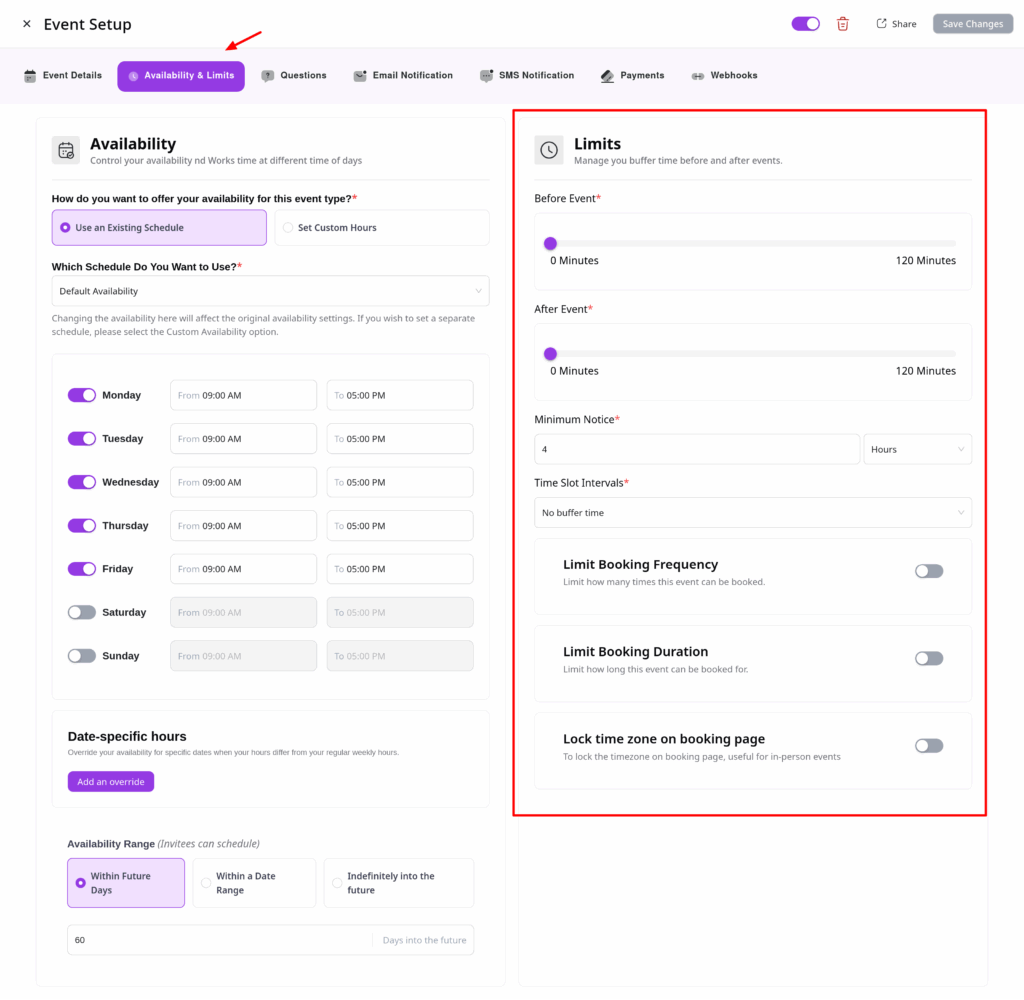Click the Webhooks link icon
Image resolution: width=1024 pixels, height=1000 pixels.
[698, 76]
